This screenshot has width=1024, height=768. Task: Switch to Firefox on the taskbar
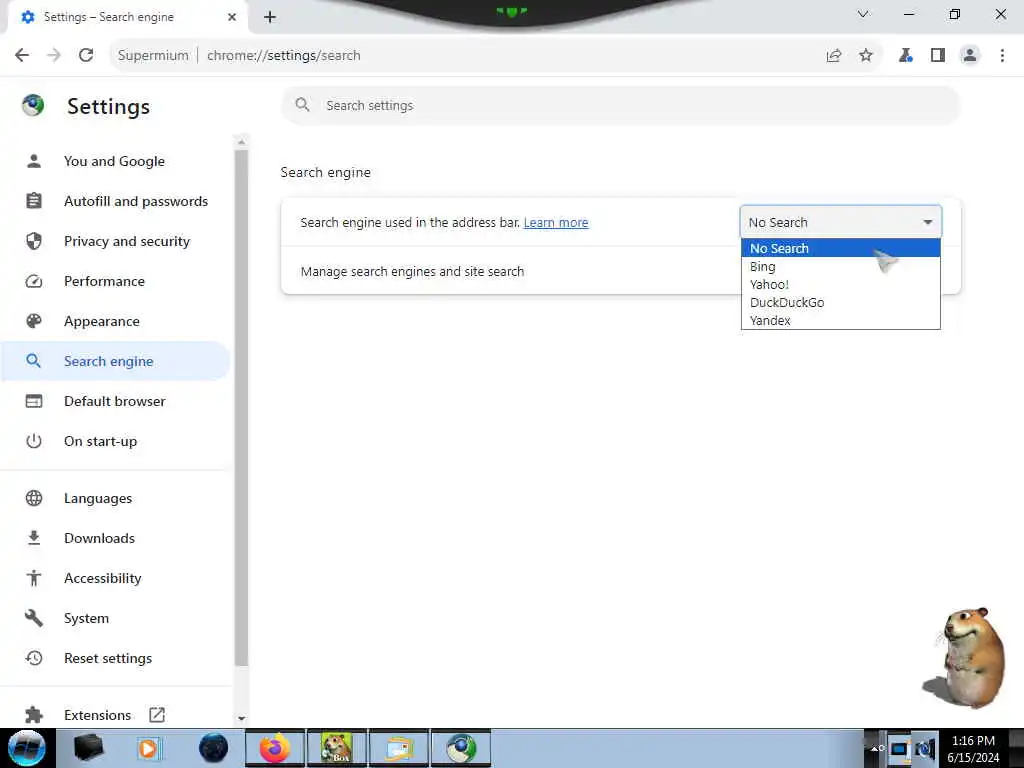point(275,748)
